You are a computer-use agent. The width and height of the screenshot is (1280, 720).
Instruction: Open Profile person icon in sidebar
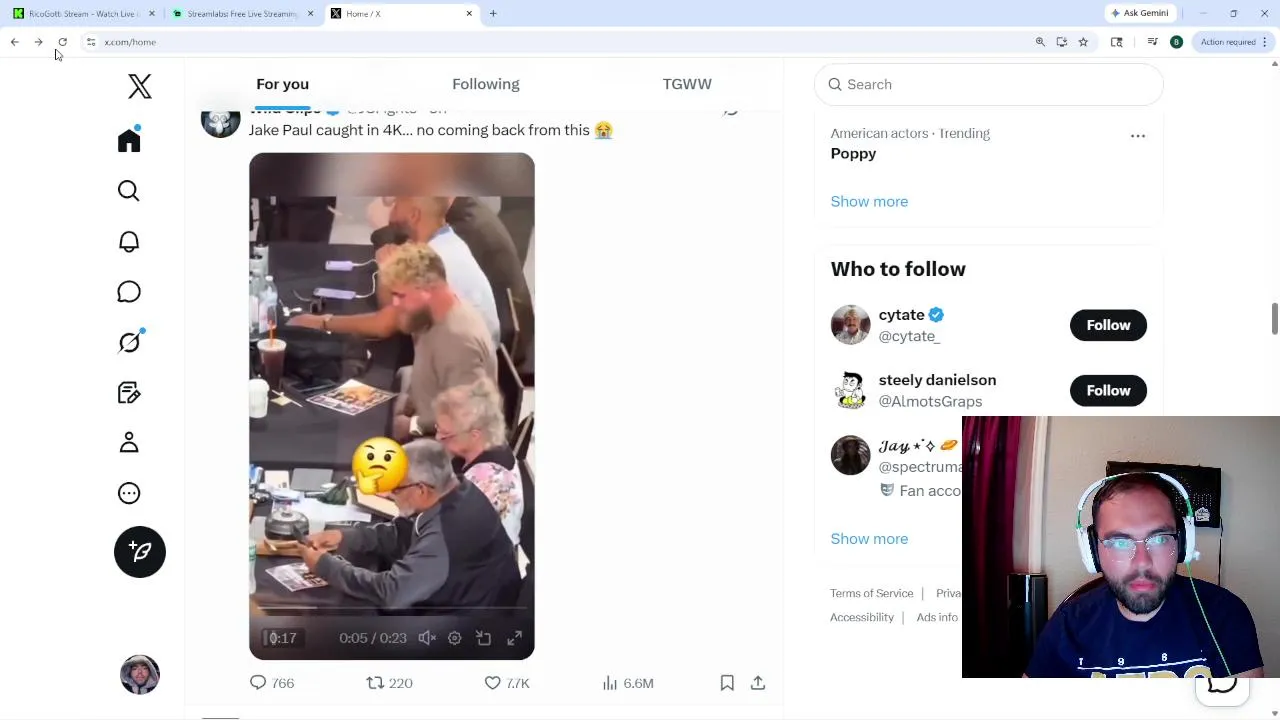tap(129, 443)
